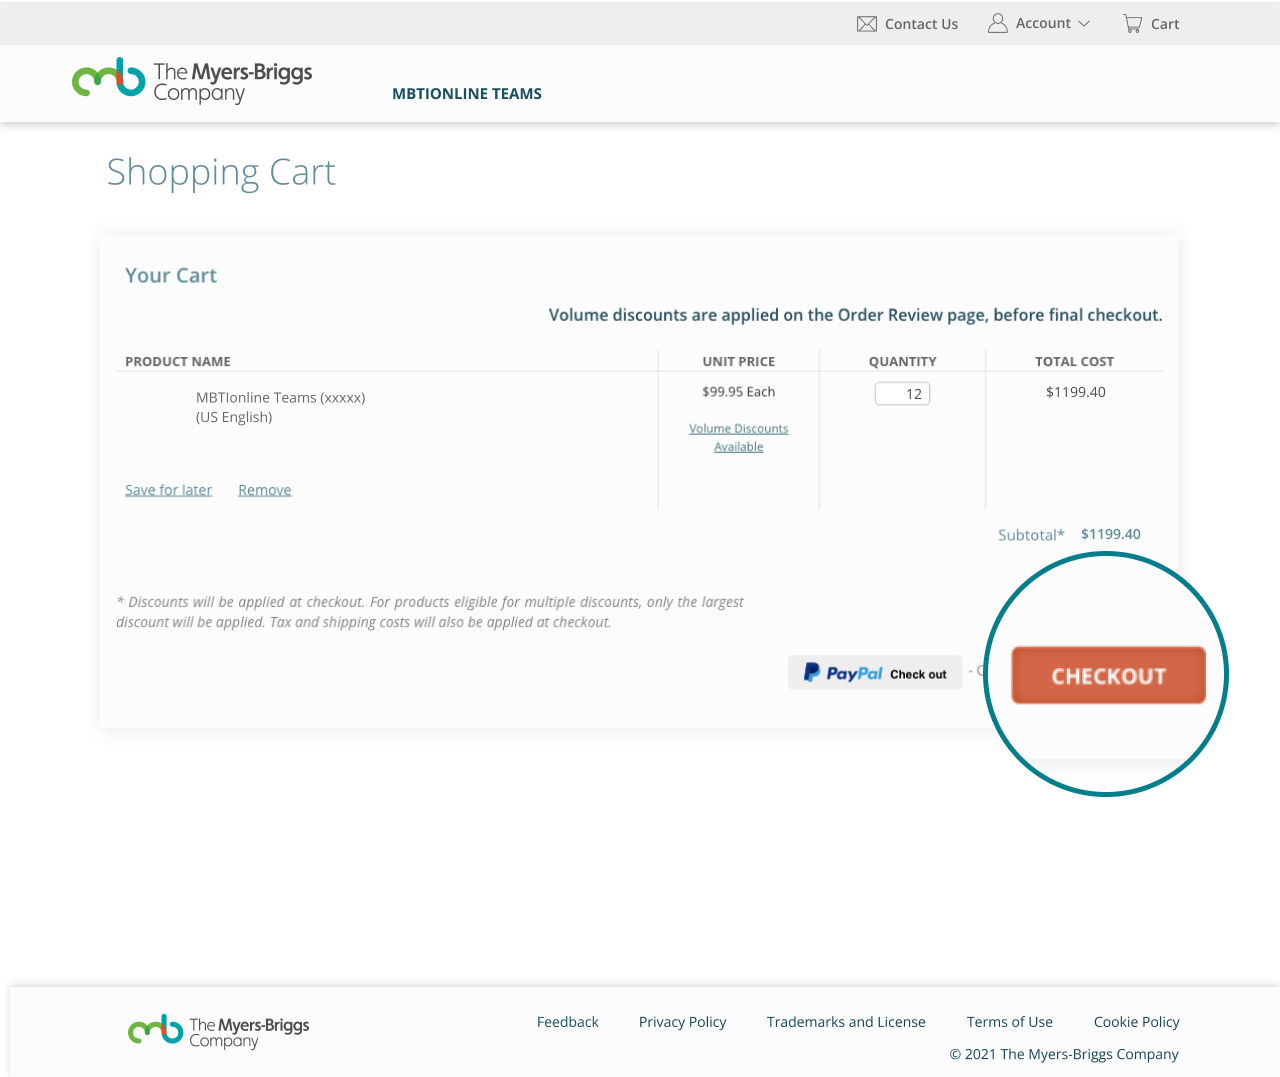The height and width of the screenshot is (1077, 1280).
Task: Click the $99.95 Each unit price
Action: tap(739, 392)
